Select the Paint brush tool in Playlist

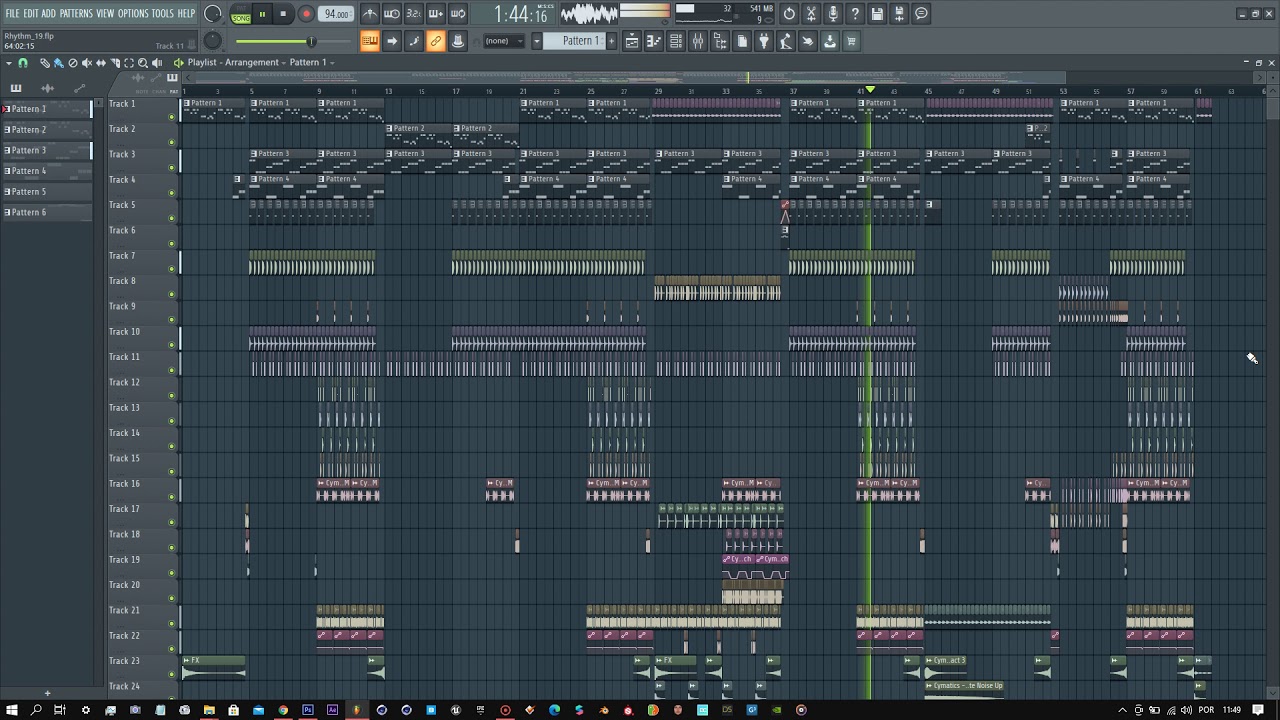tap(59, 63)
